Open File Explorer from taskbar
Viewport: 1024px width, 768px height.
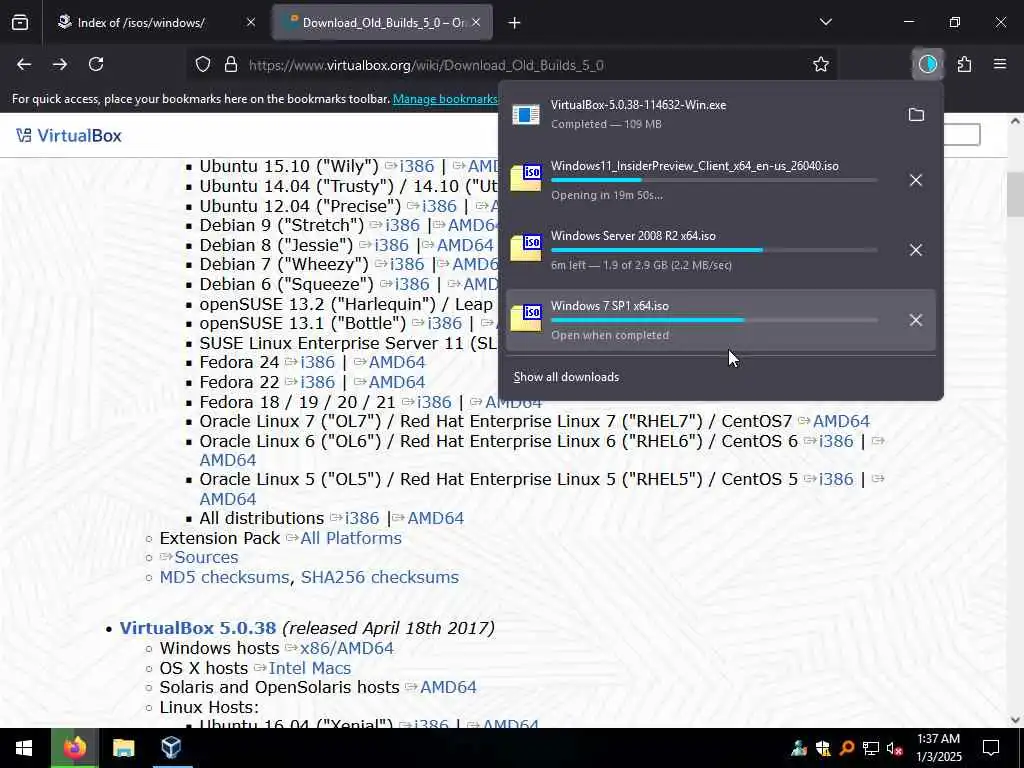[123, 748]
